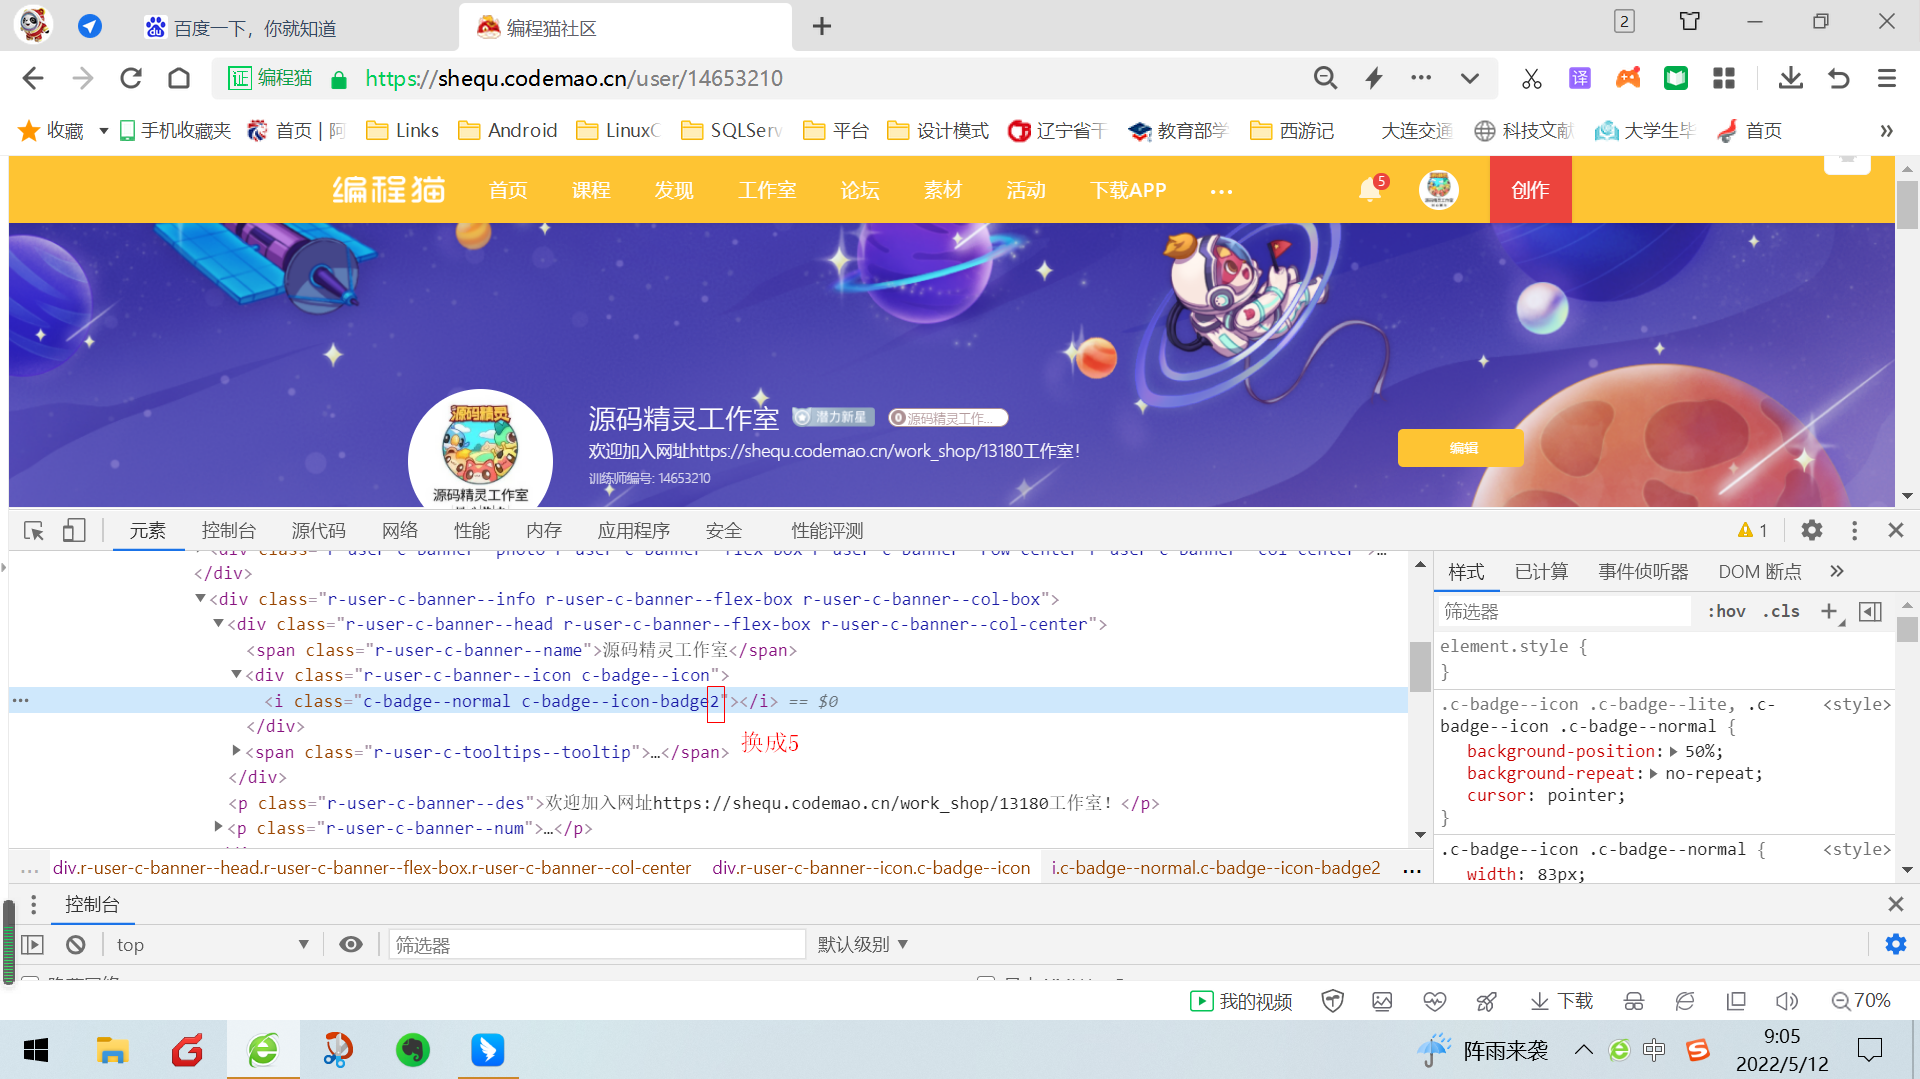This screenshot has height=1079, width=1920.
Task: Click the address bar search magnifier
Action: coord(1325,78)
